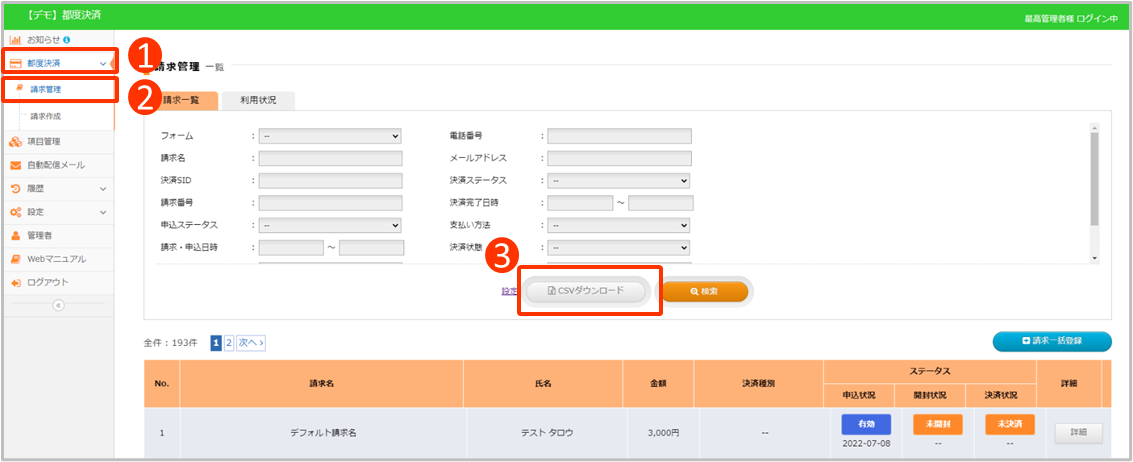This screenshot has height=462, width=1133.
Task: Click the blue info icon beside お知らせ
Action: tap(66, 40)
